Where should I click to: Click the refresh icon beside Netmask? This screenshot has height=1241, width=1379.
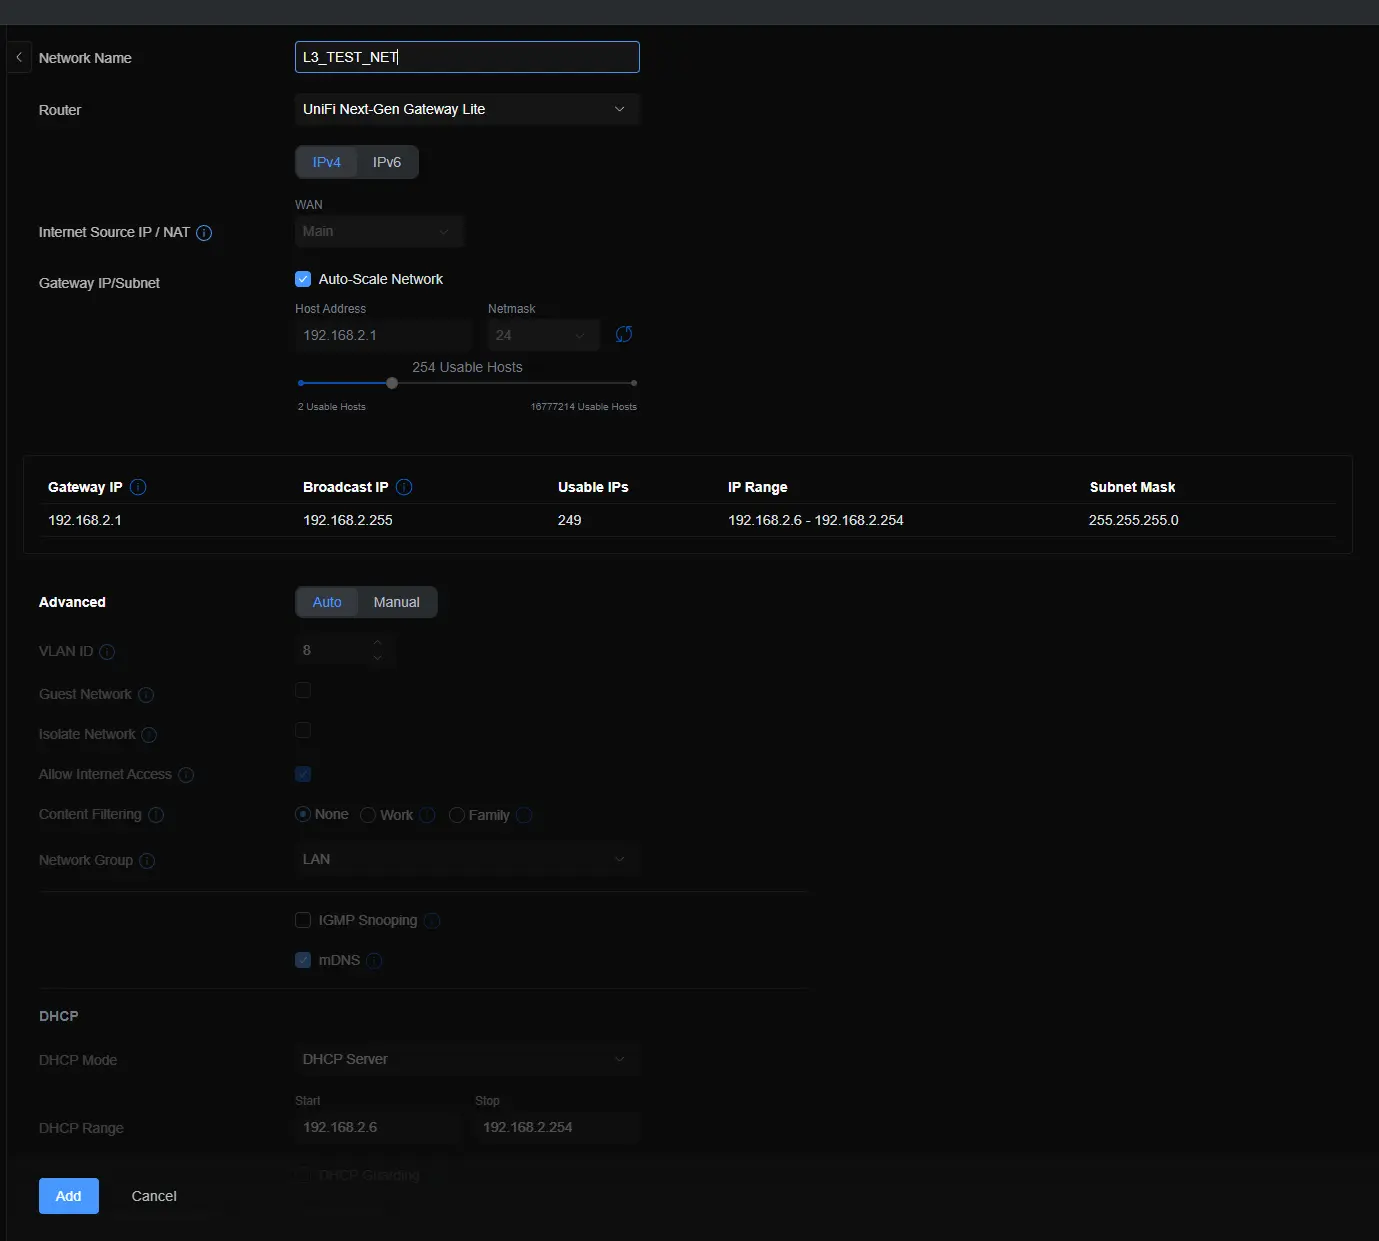(x=624, y=334)
